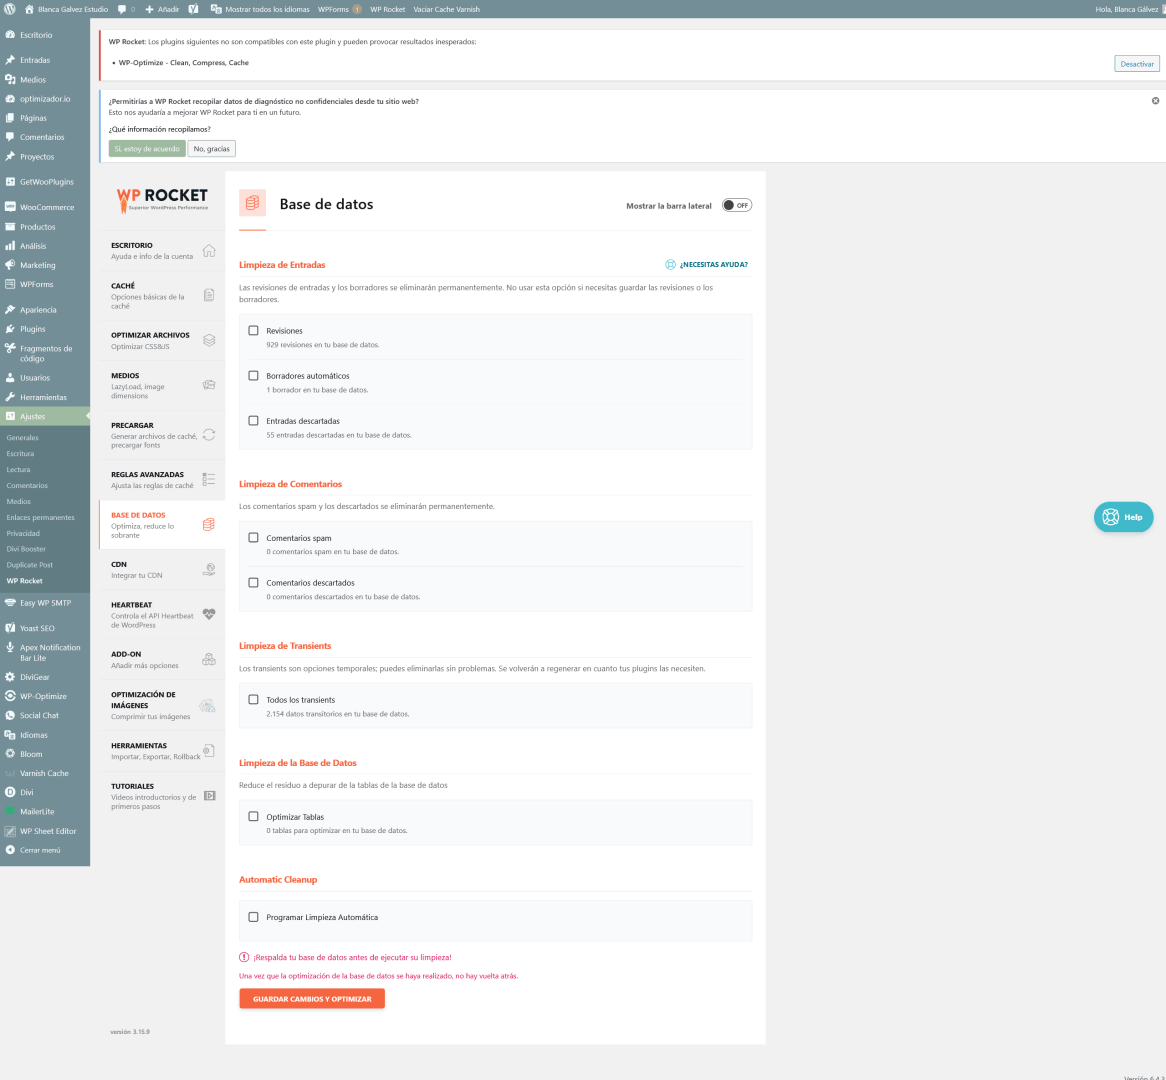Image resolution: width=1166 pixels, height=1080 pixels.
Task: Click the Caché document icon in WP Rocket
Action: (x=209, y=295)
